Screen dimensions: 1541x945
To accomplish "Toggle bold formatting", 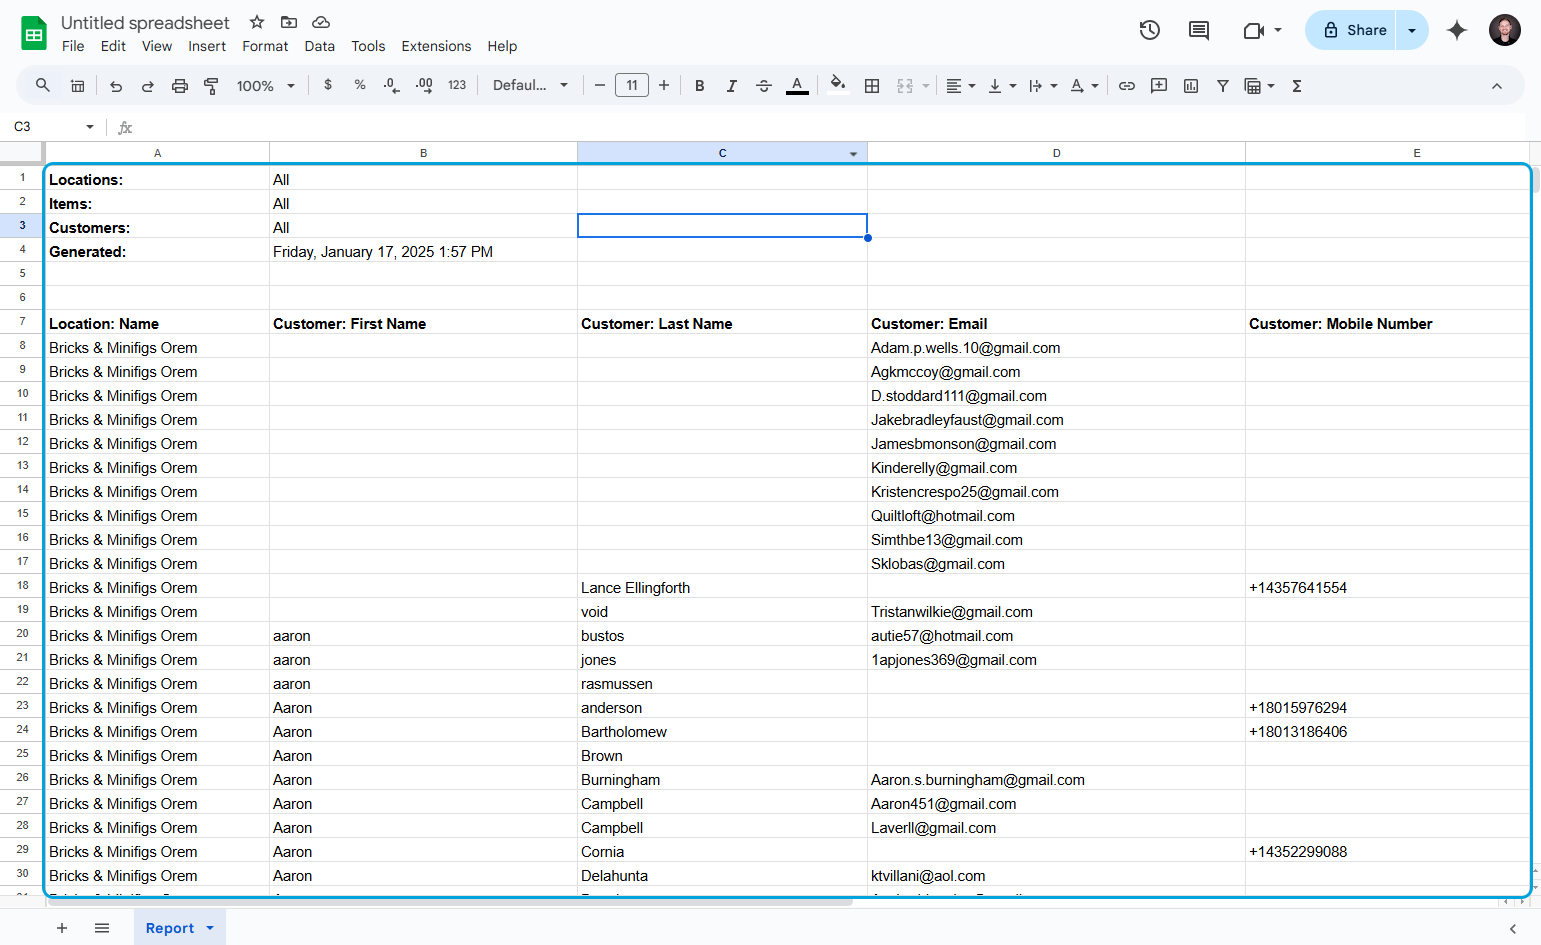I will tap(700, 86).
